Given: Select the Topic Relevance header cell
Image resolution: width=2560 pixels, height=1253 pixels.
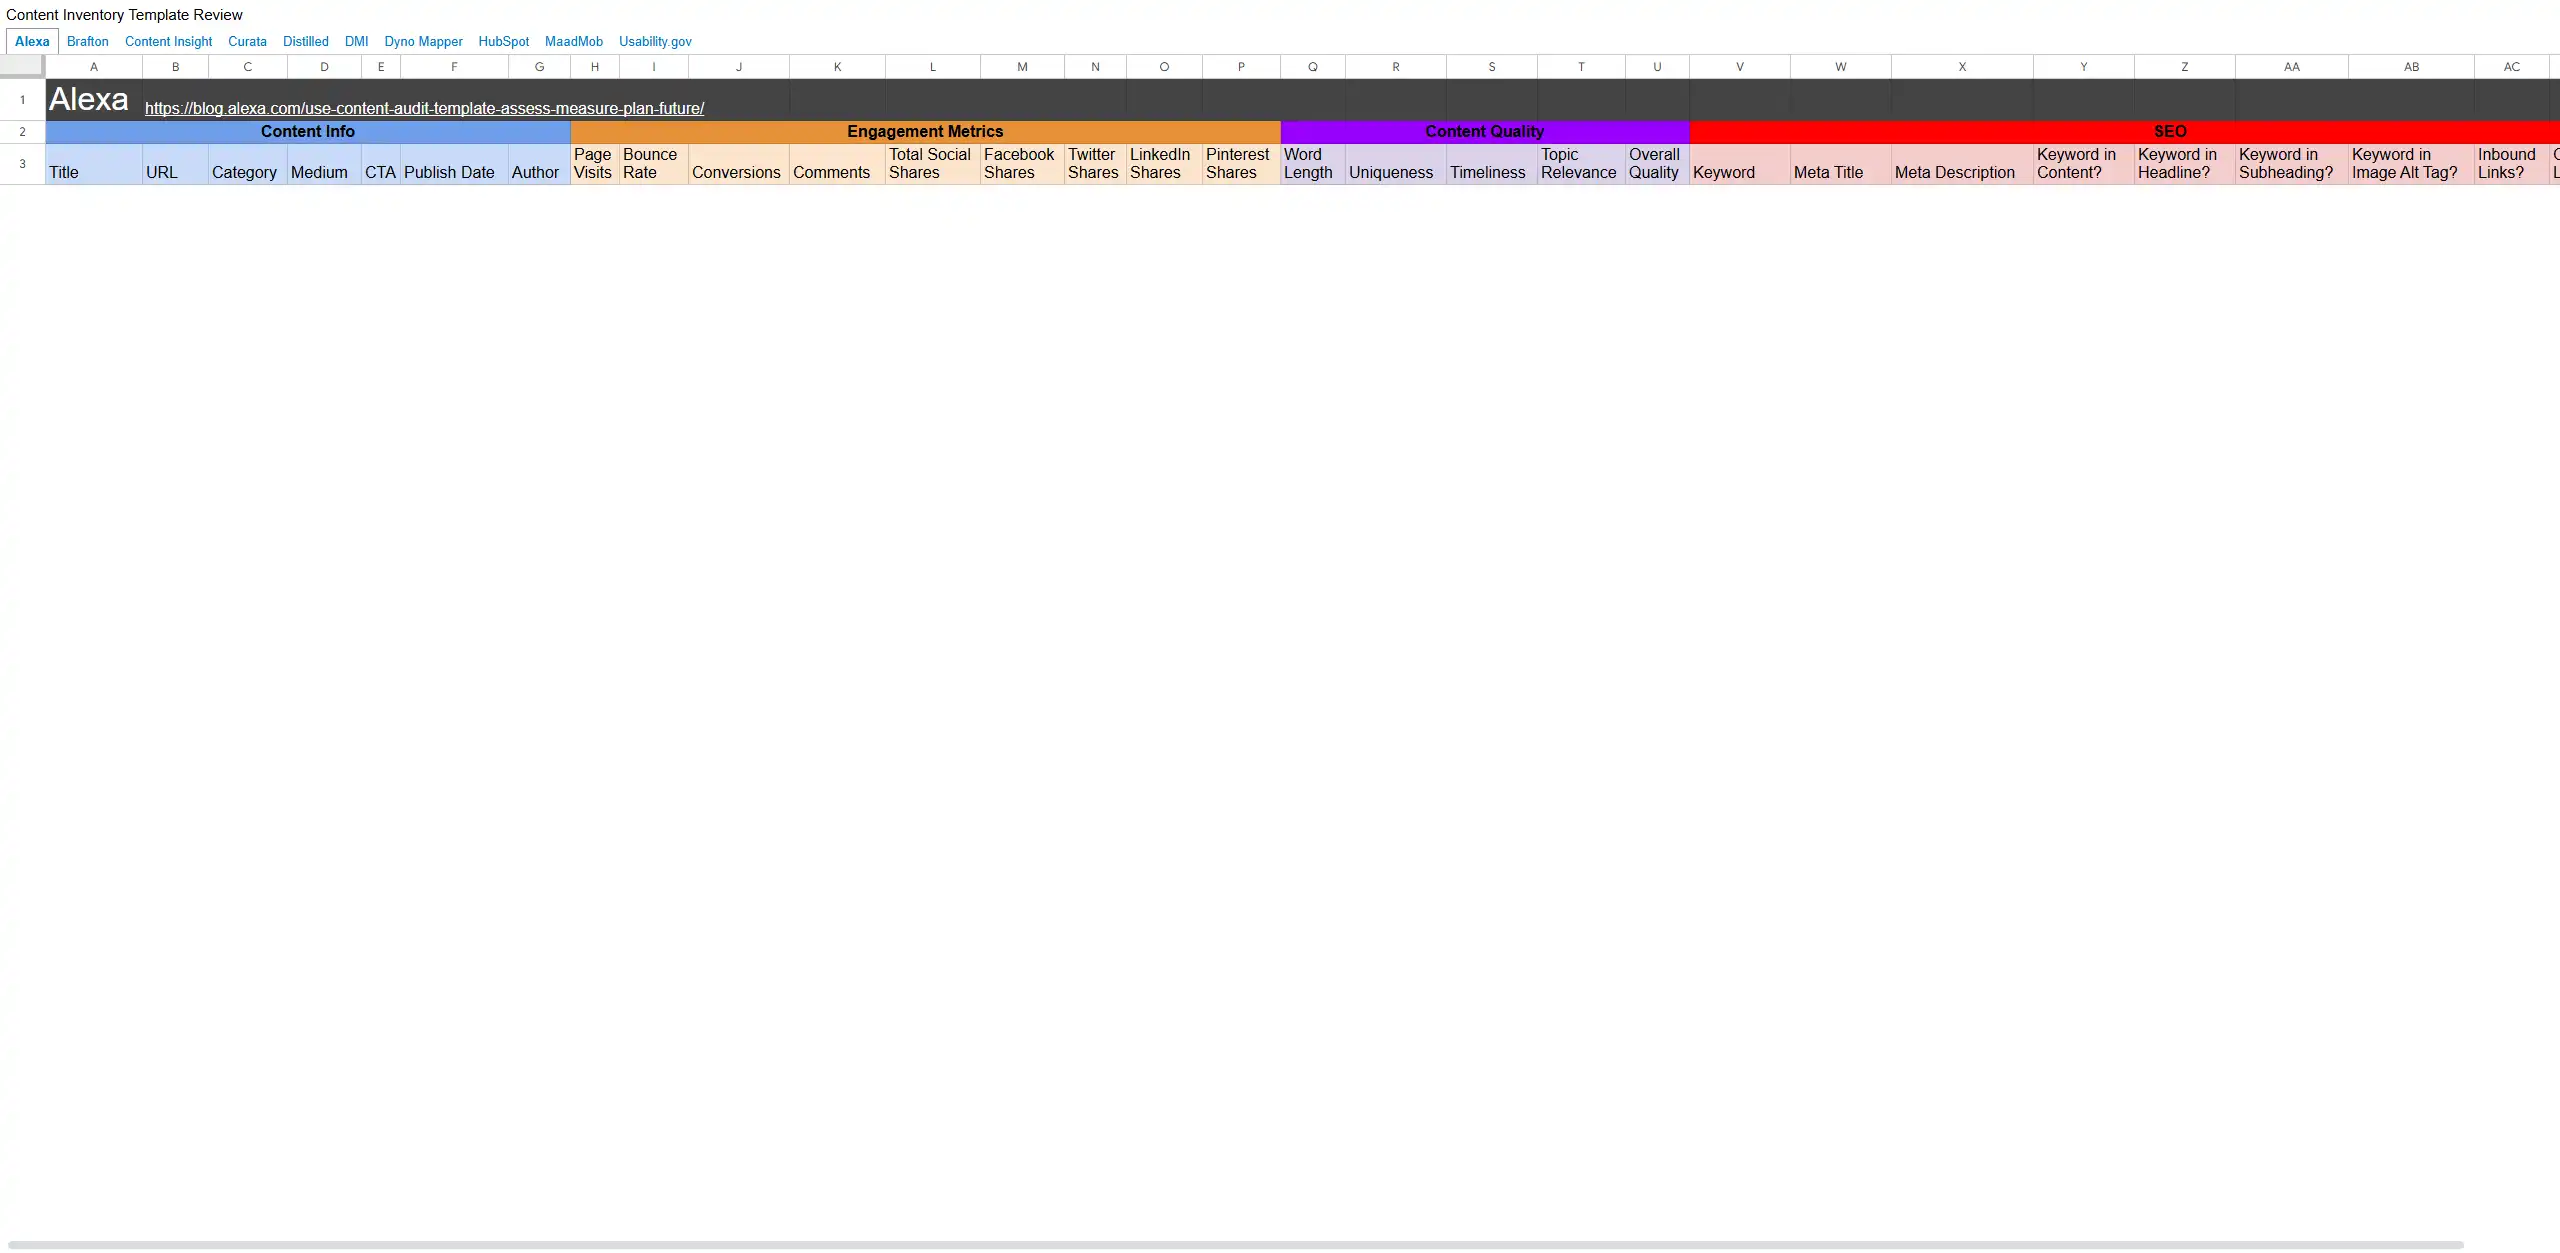Looking at the screenshot, I should pyautogui.click(x=1582, y=164).
